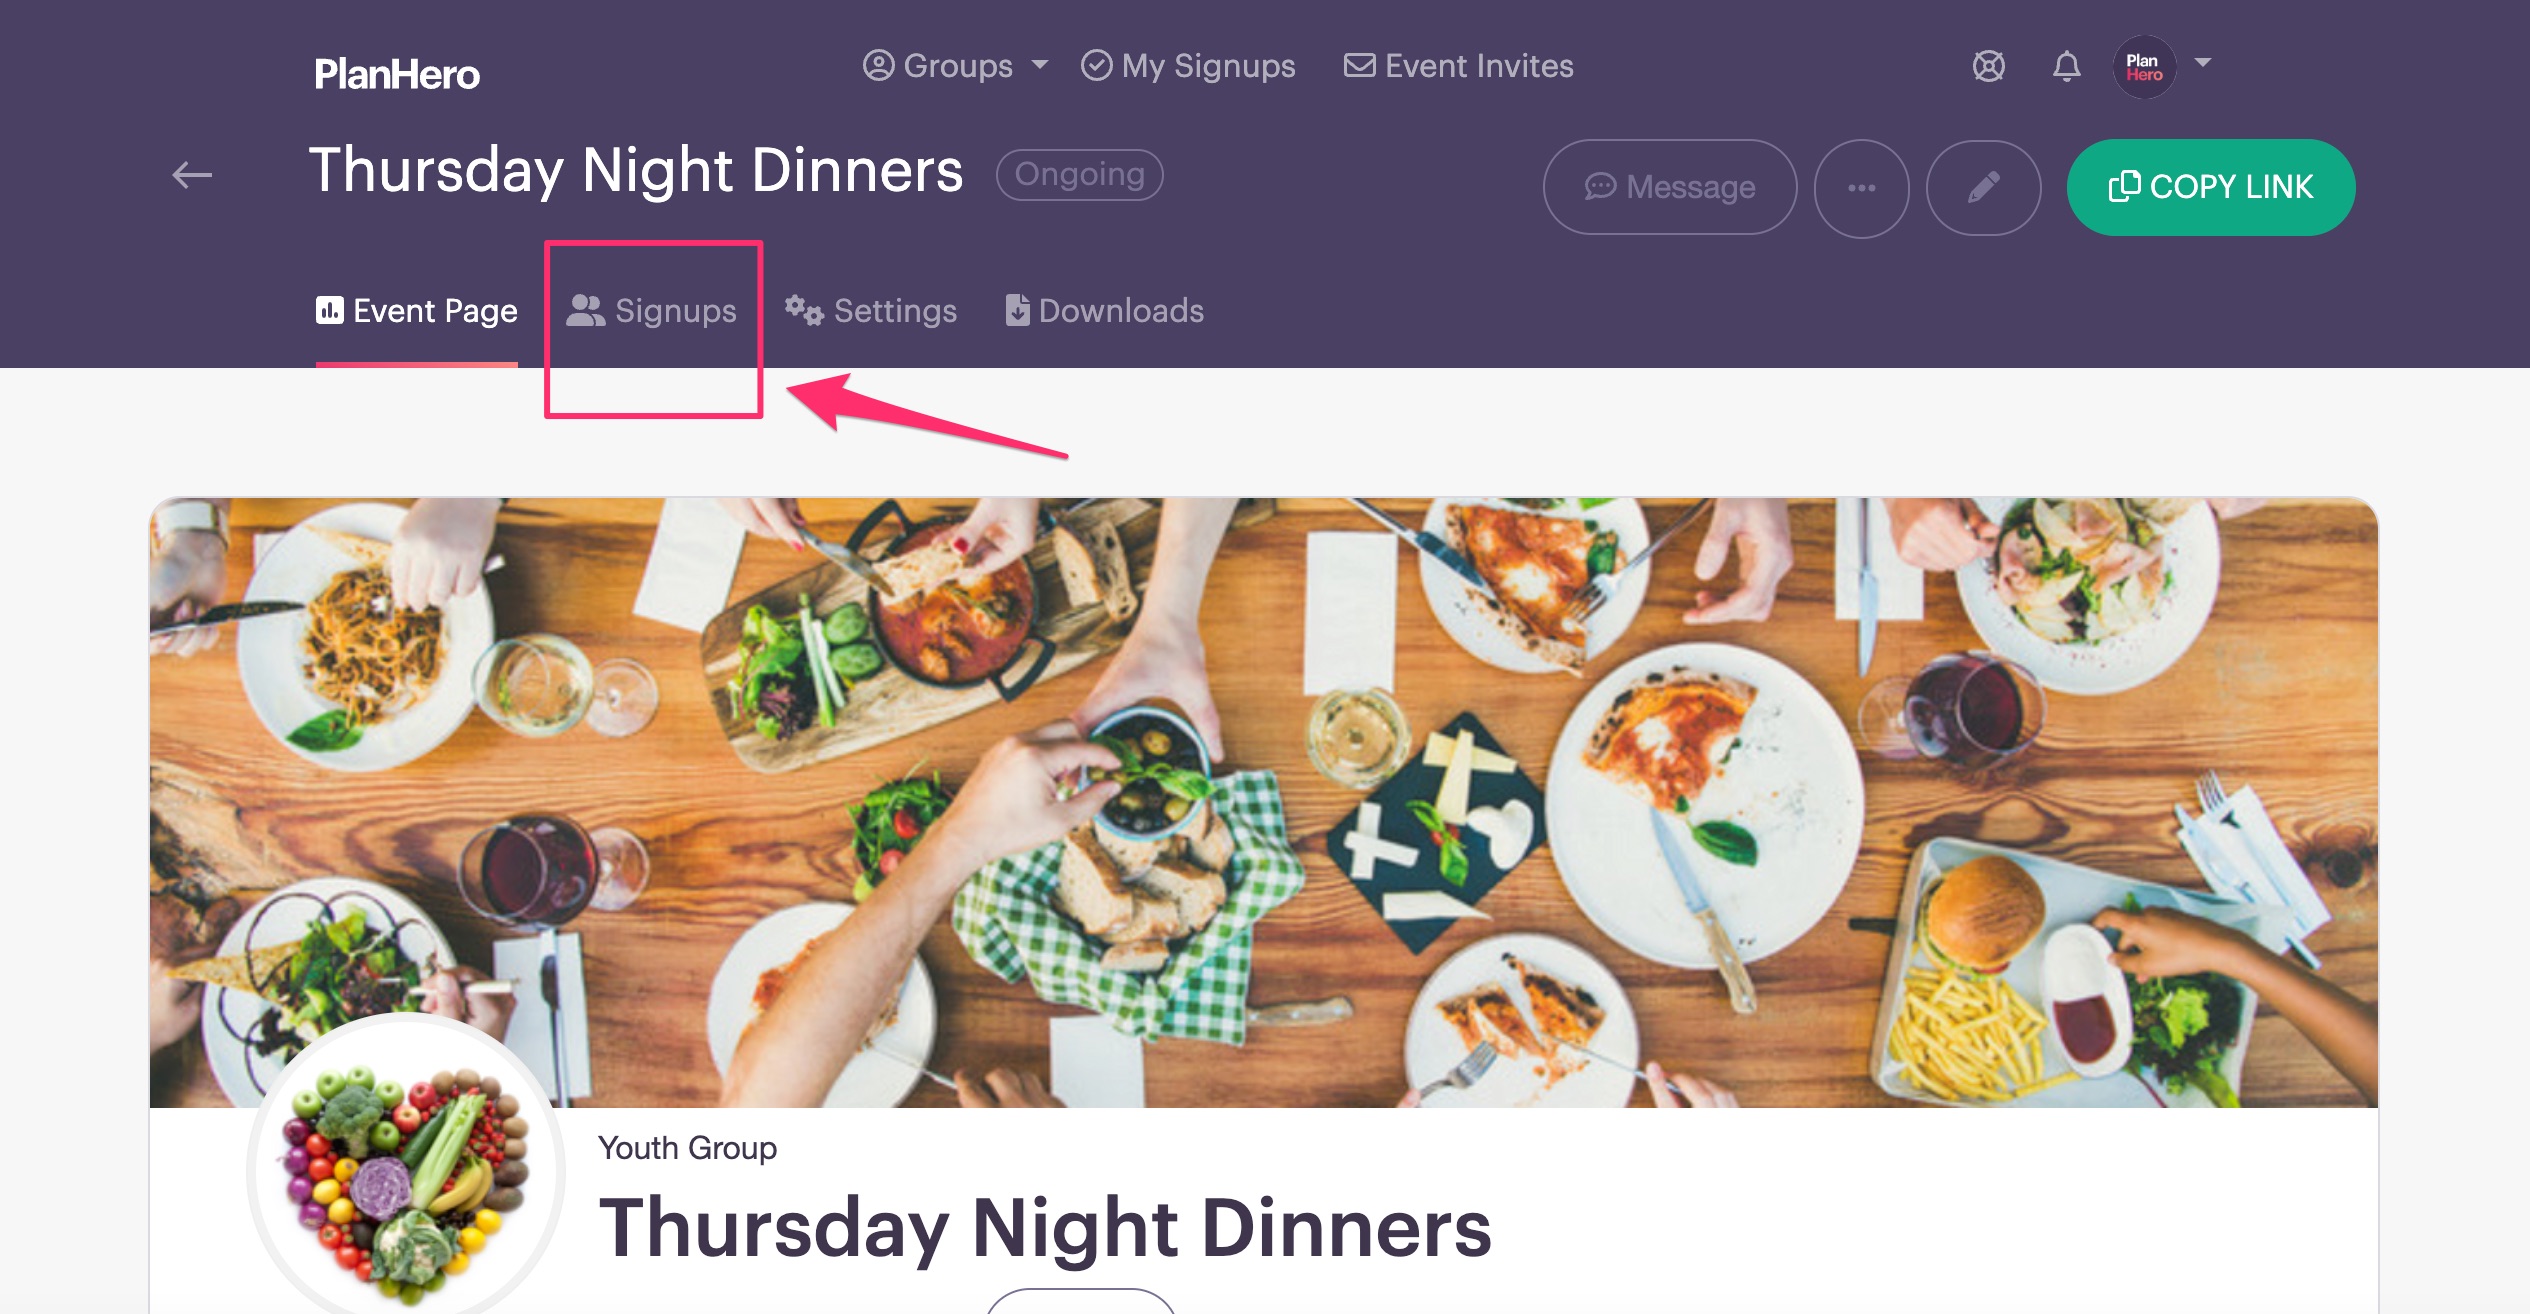Click the Message button
Image resolution: width=2530 pixels, height=1314 pixels.
coord(1670,187)
